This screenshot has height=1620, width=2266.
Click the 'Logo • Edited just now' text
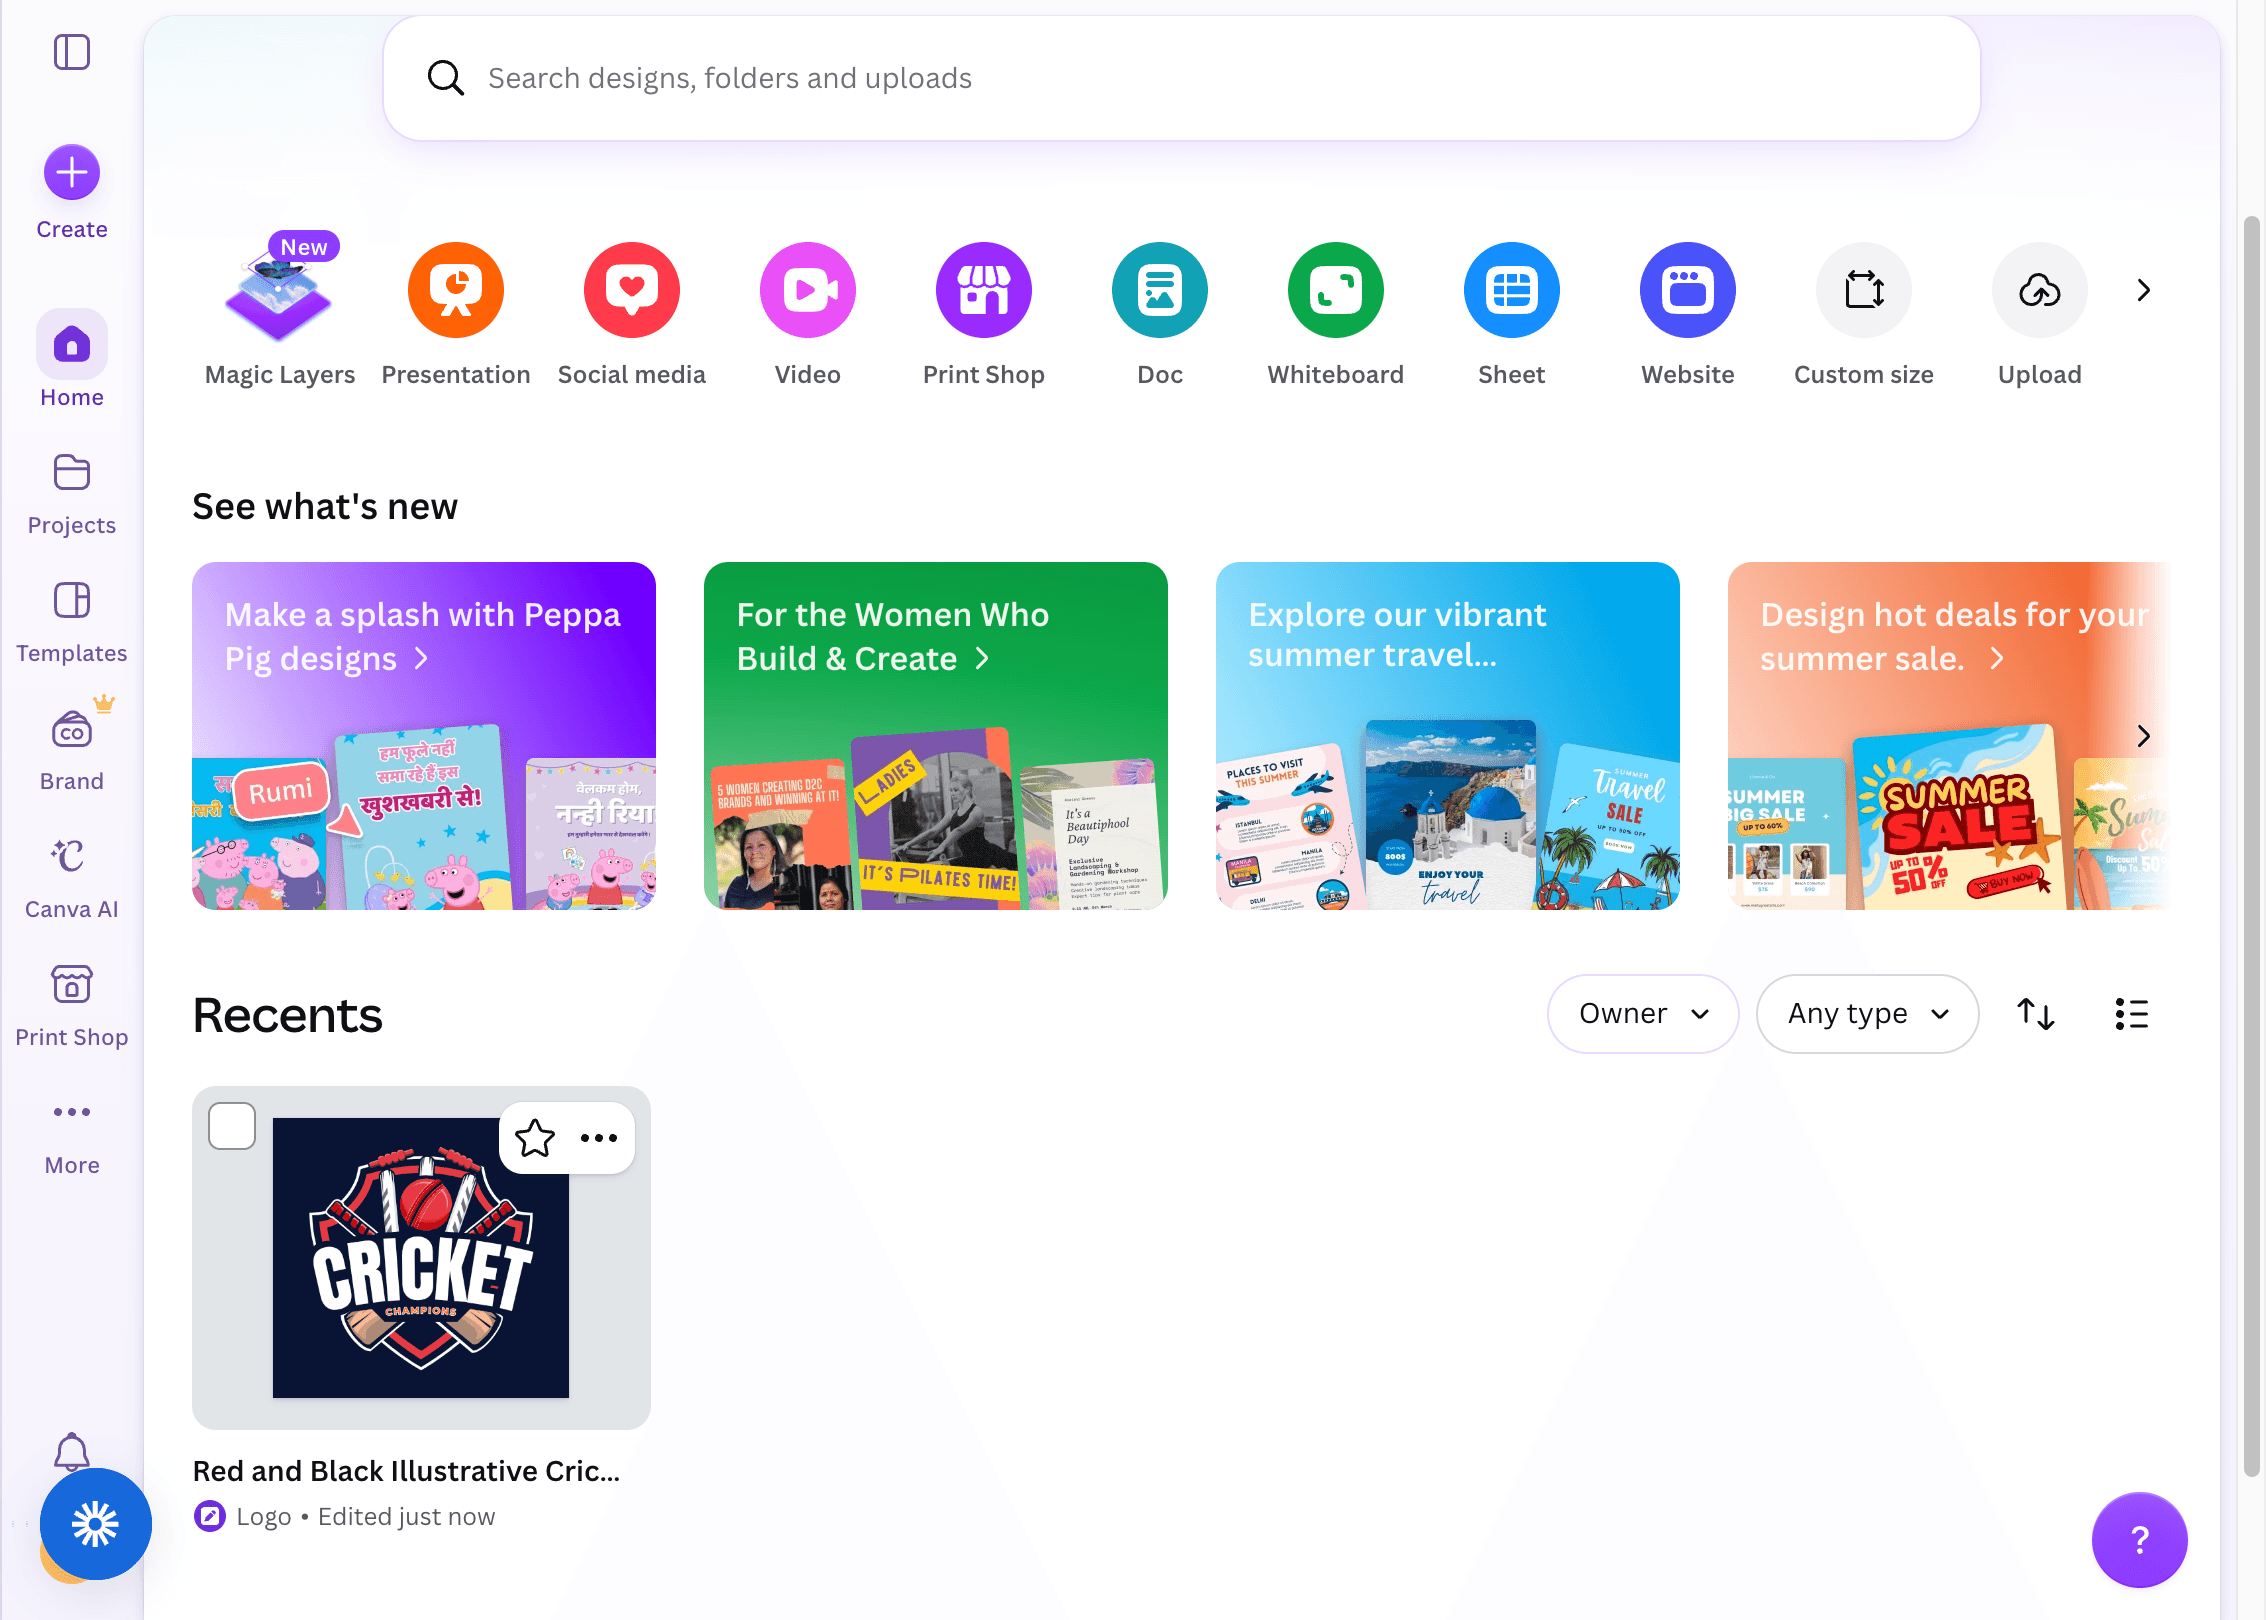[x=366, y=1517]
